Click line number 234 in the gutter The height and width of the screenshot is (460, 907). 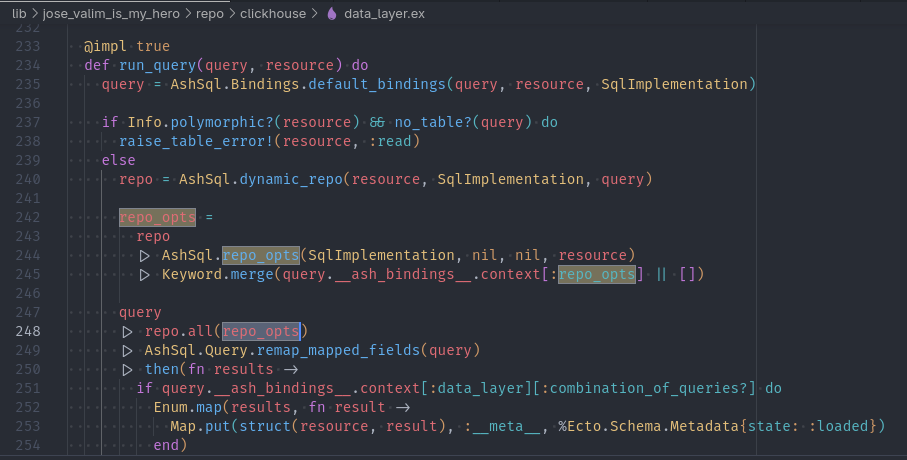point(28,65)
